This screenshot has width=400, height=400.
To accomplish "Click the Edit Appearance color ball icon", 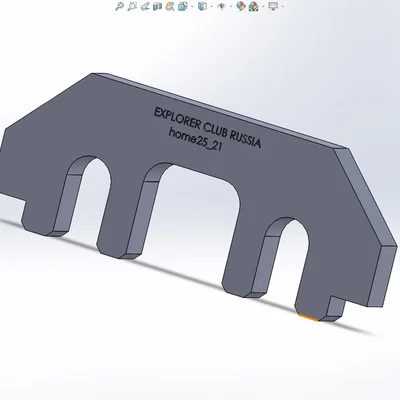I will tap(241, 6).
